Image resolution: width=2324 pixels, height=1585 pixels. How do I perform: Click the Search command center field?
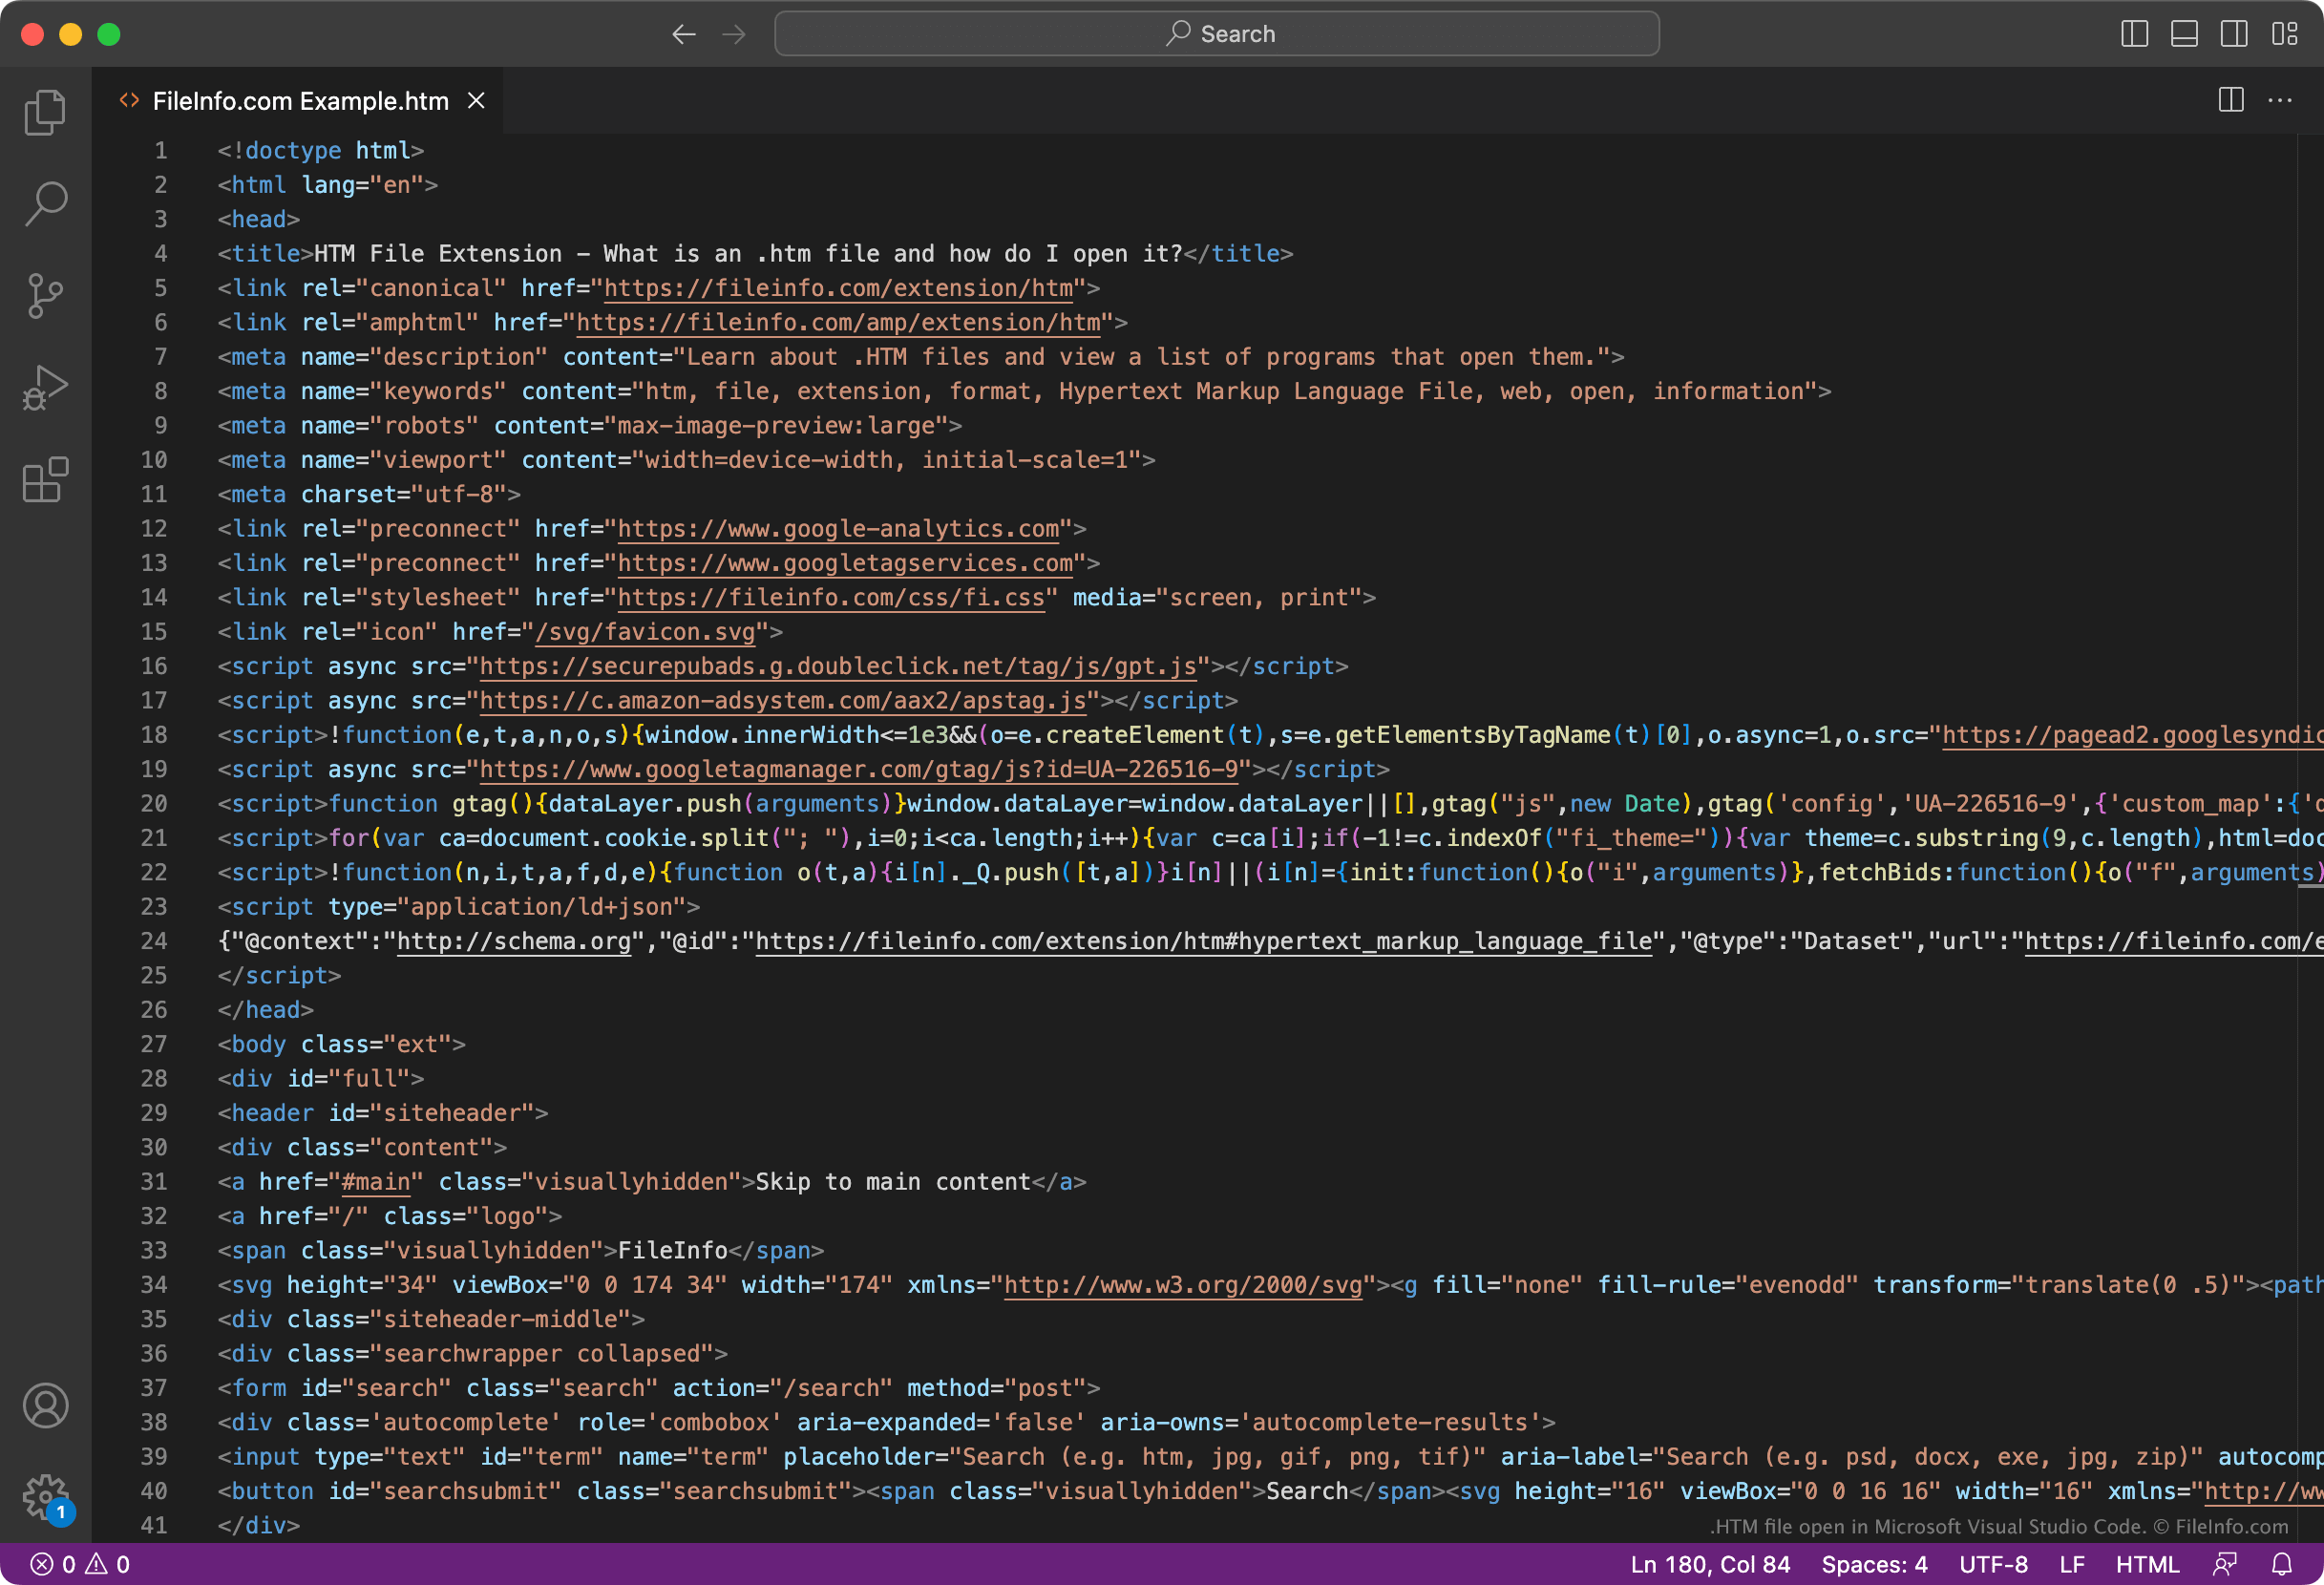1216,34
